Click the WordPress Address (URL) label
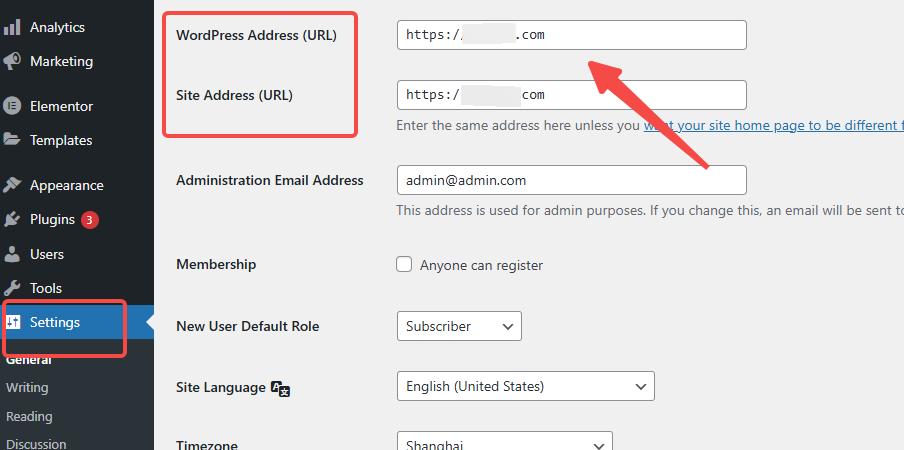Viewport: 904px width, 450px height. pos(256,35)
